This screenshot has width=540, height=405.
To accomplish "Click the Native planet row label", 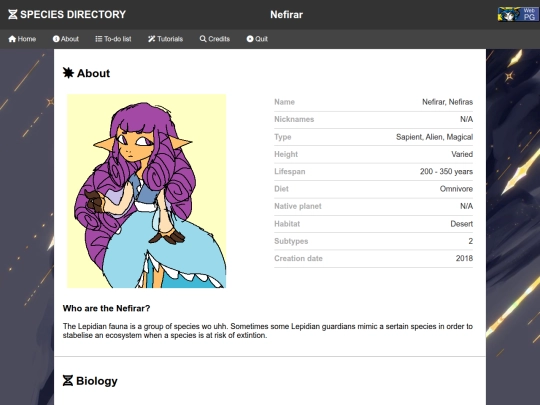I will 298,206.
